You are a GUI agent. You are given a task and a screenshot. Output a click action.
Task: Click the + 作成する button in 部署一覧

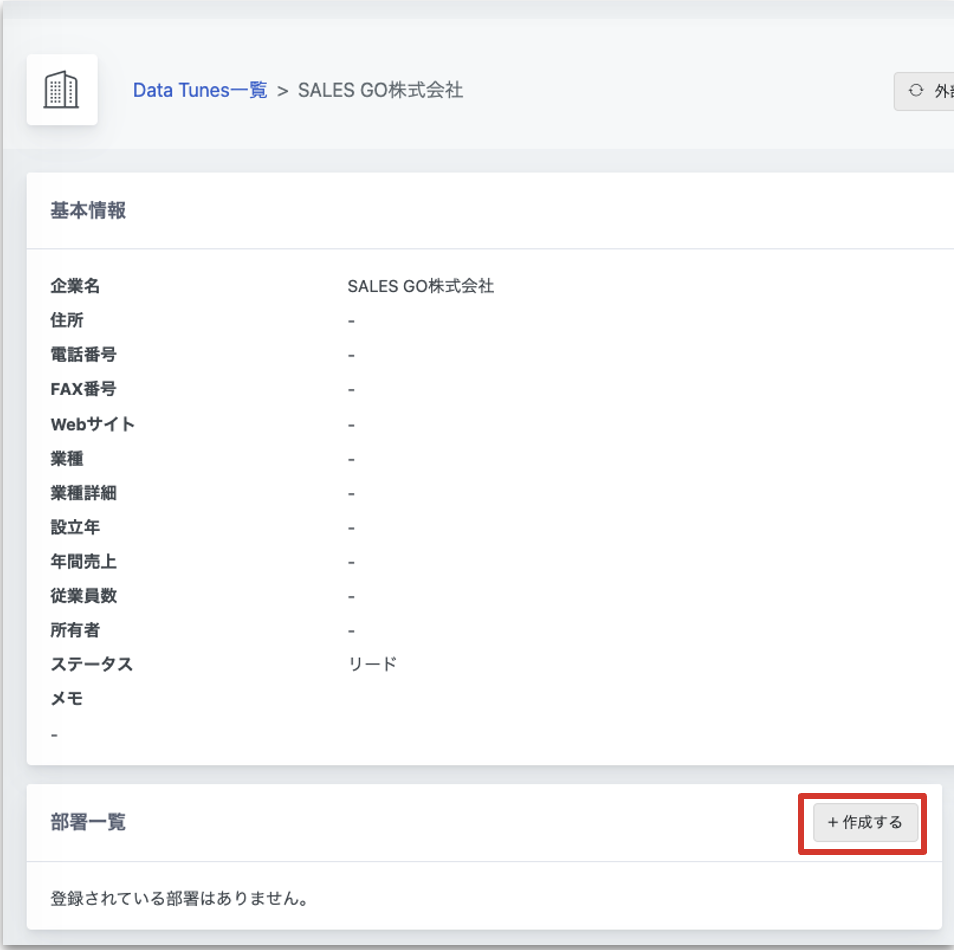coord(865,822)
